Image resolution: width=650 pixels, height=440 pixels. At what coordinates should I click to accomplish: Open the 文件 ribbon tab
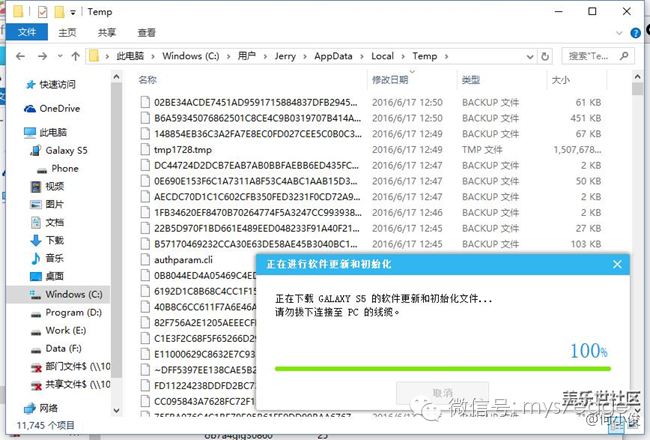tap(27, 32)
